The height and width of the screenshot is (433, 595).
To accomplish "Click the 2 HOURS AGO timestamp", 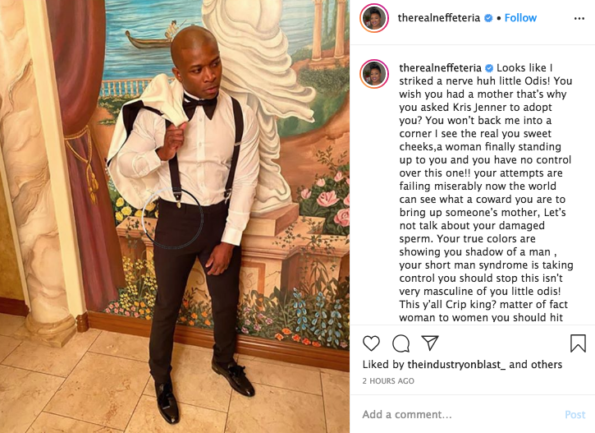I will 388,381.
